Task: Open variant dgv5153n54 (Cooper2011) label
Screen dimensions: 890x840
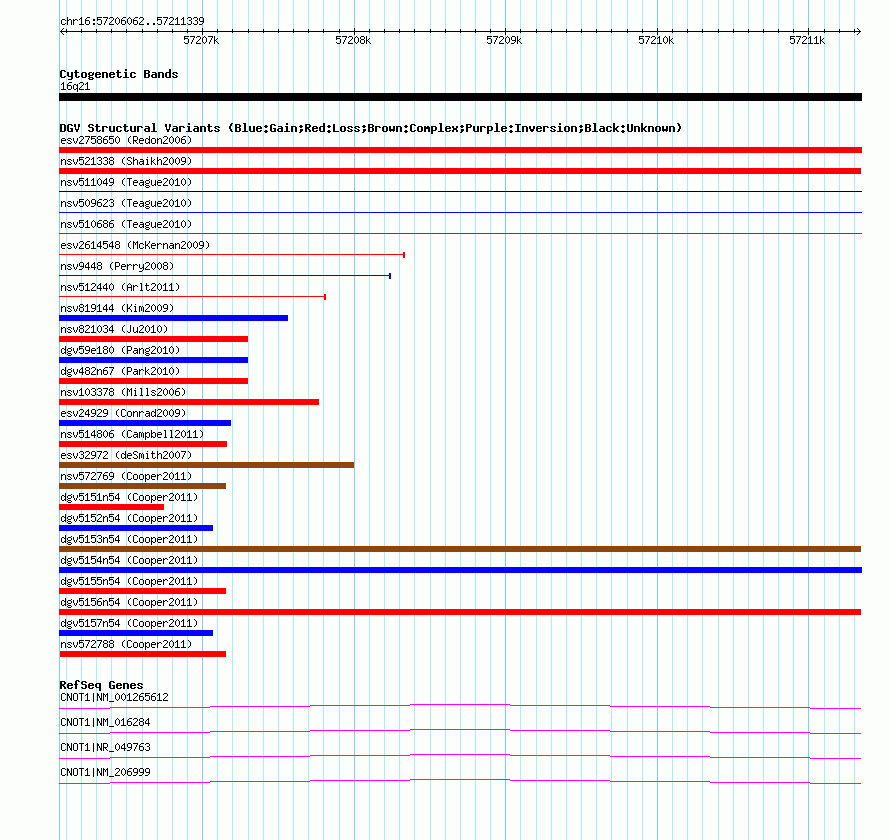Action: coord(129,539)
